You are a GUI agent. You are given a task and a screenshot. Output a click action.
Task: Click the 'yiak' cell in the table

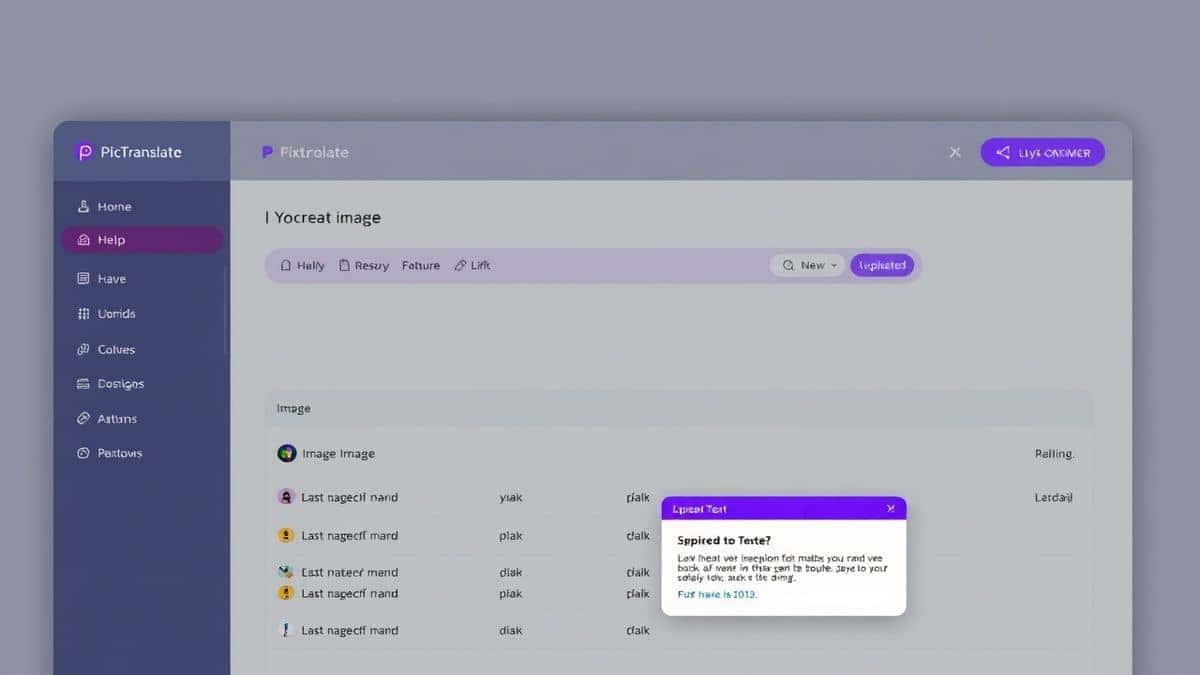coord(511,497)
